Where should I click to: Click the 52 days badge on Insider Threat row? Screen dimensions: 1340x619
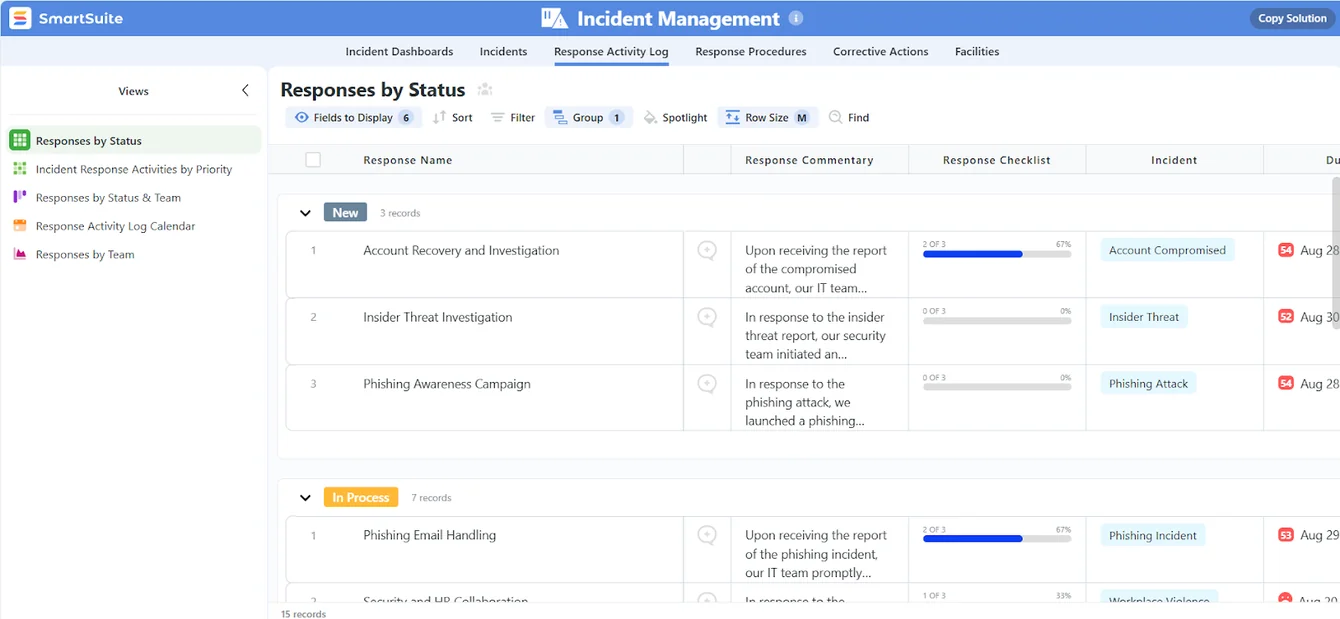coord(1286,317)
